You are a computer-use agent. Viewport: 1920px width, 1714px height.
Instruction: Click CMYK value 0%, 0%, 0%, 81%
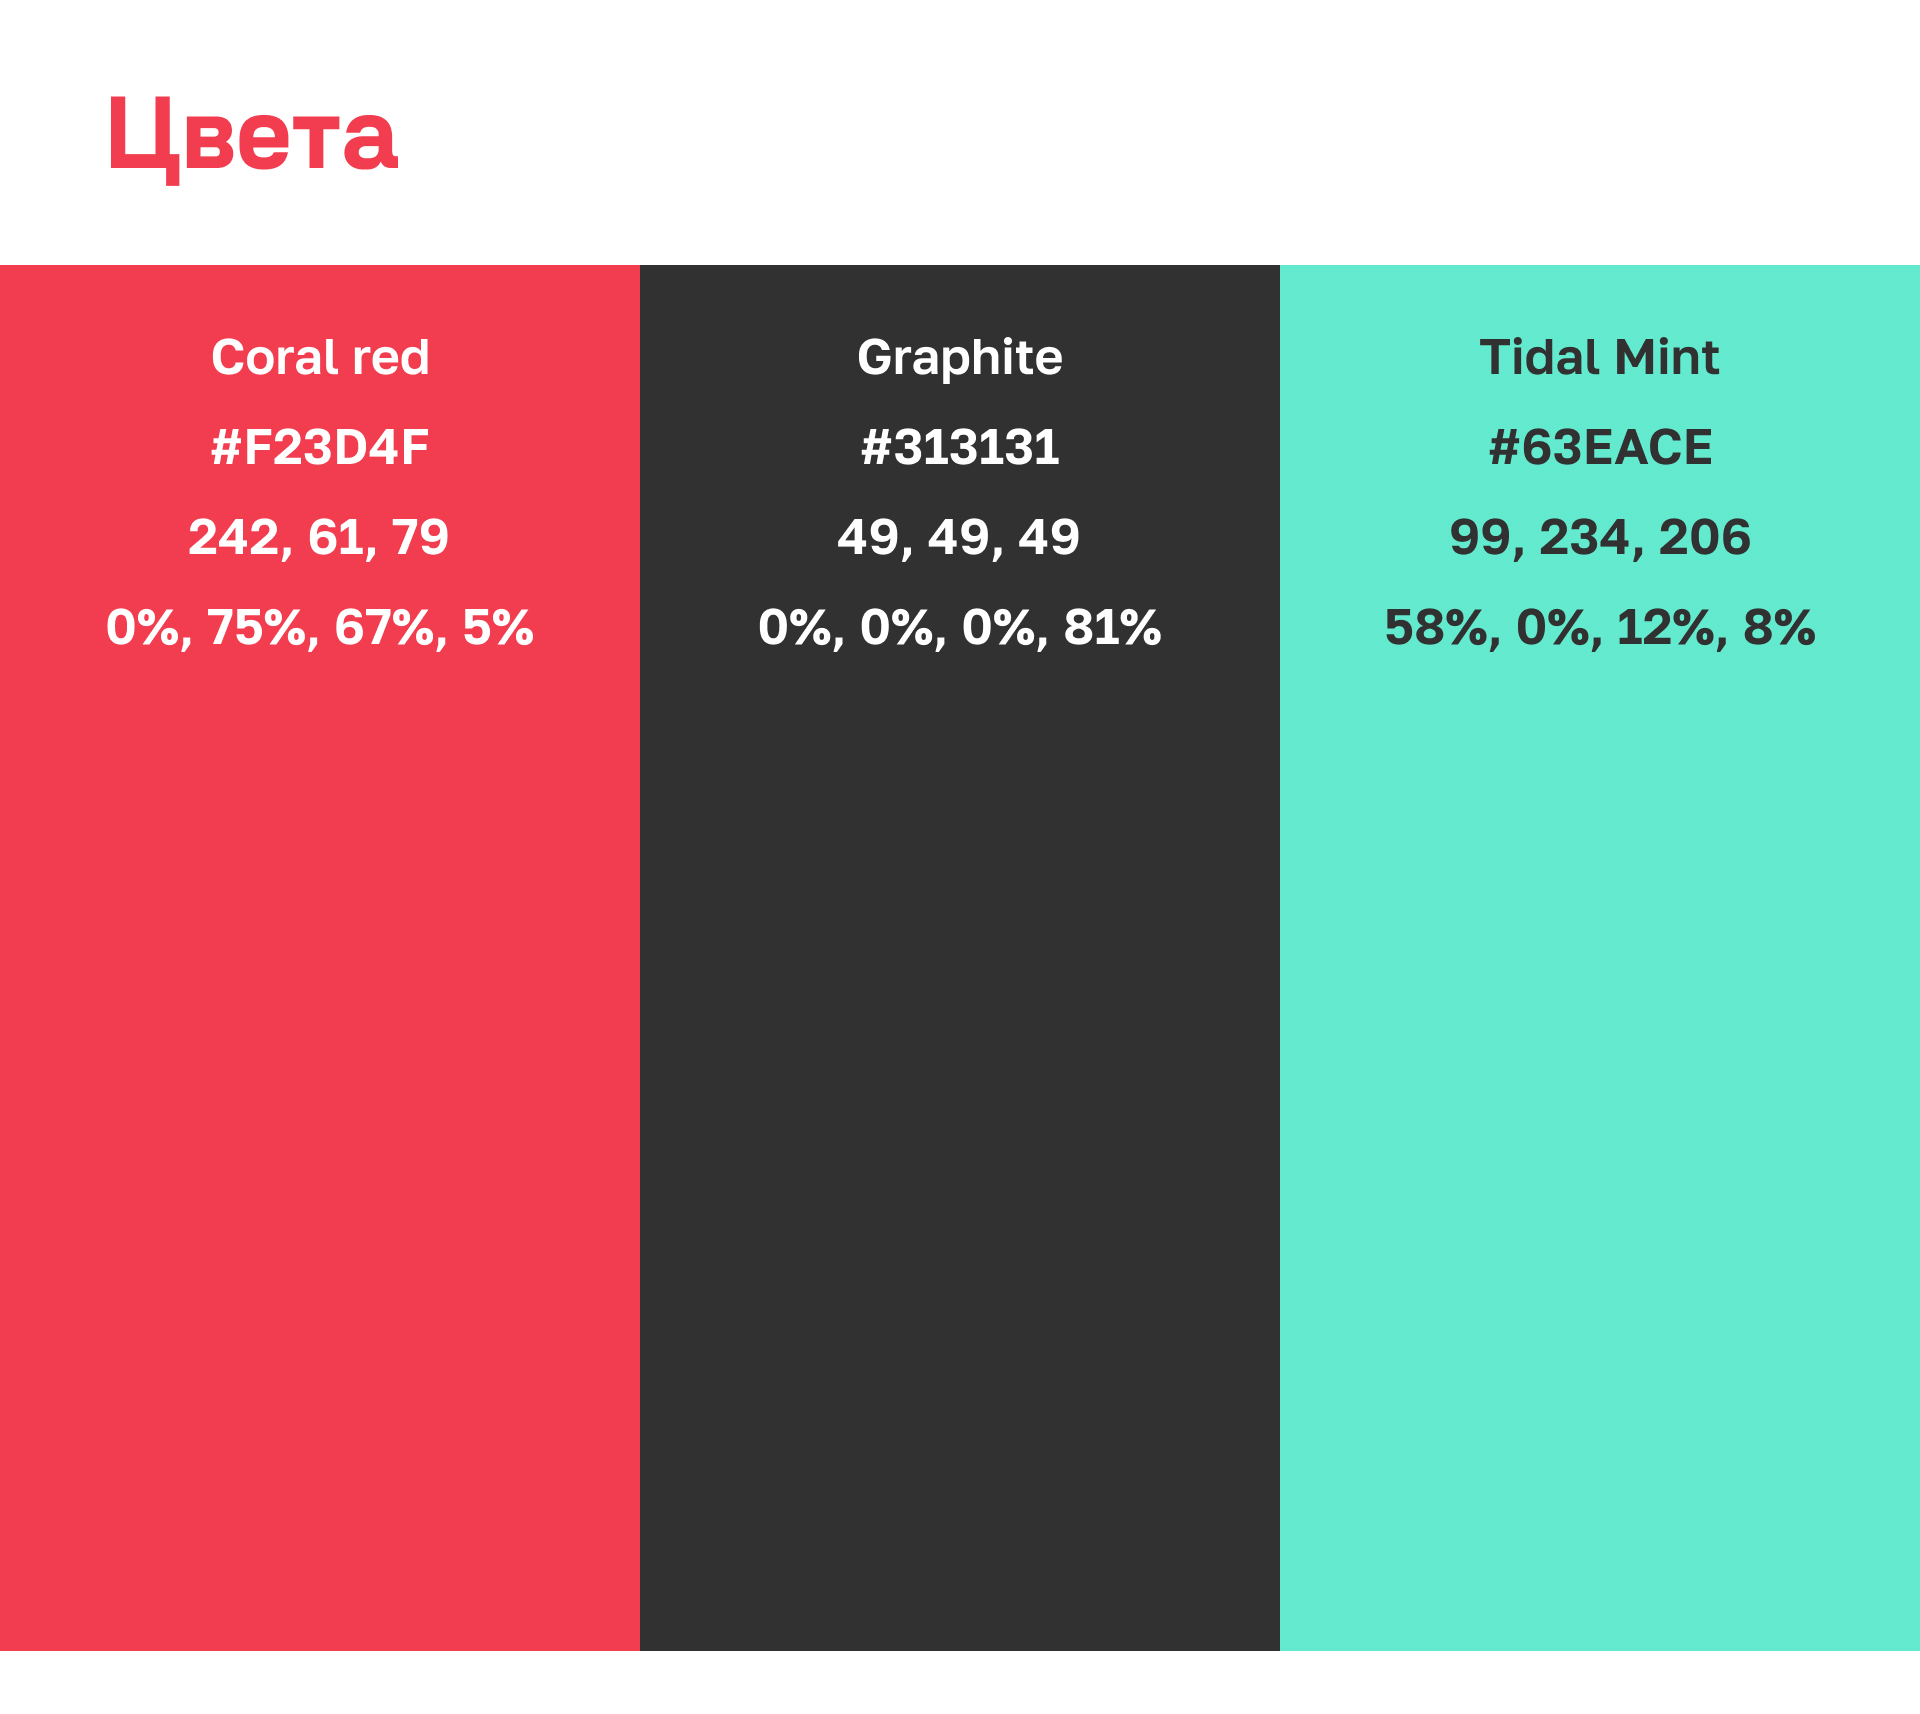[960, 627]
